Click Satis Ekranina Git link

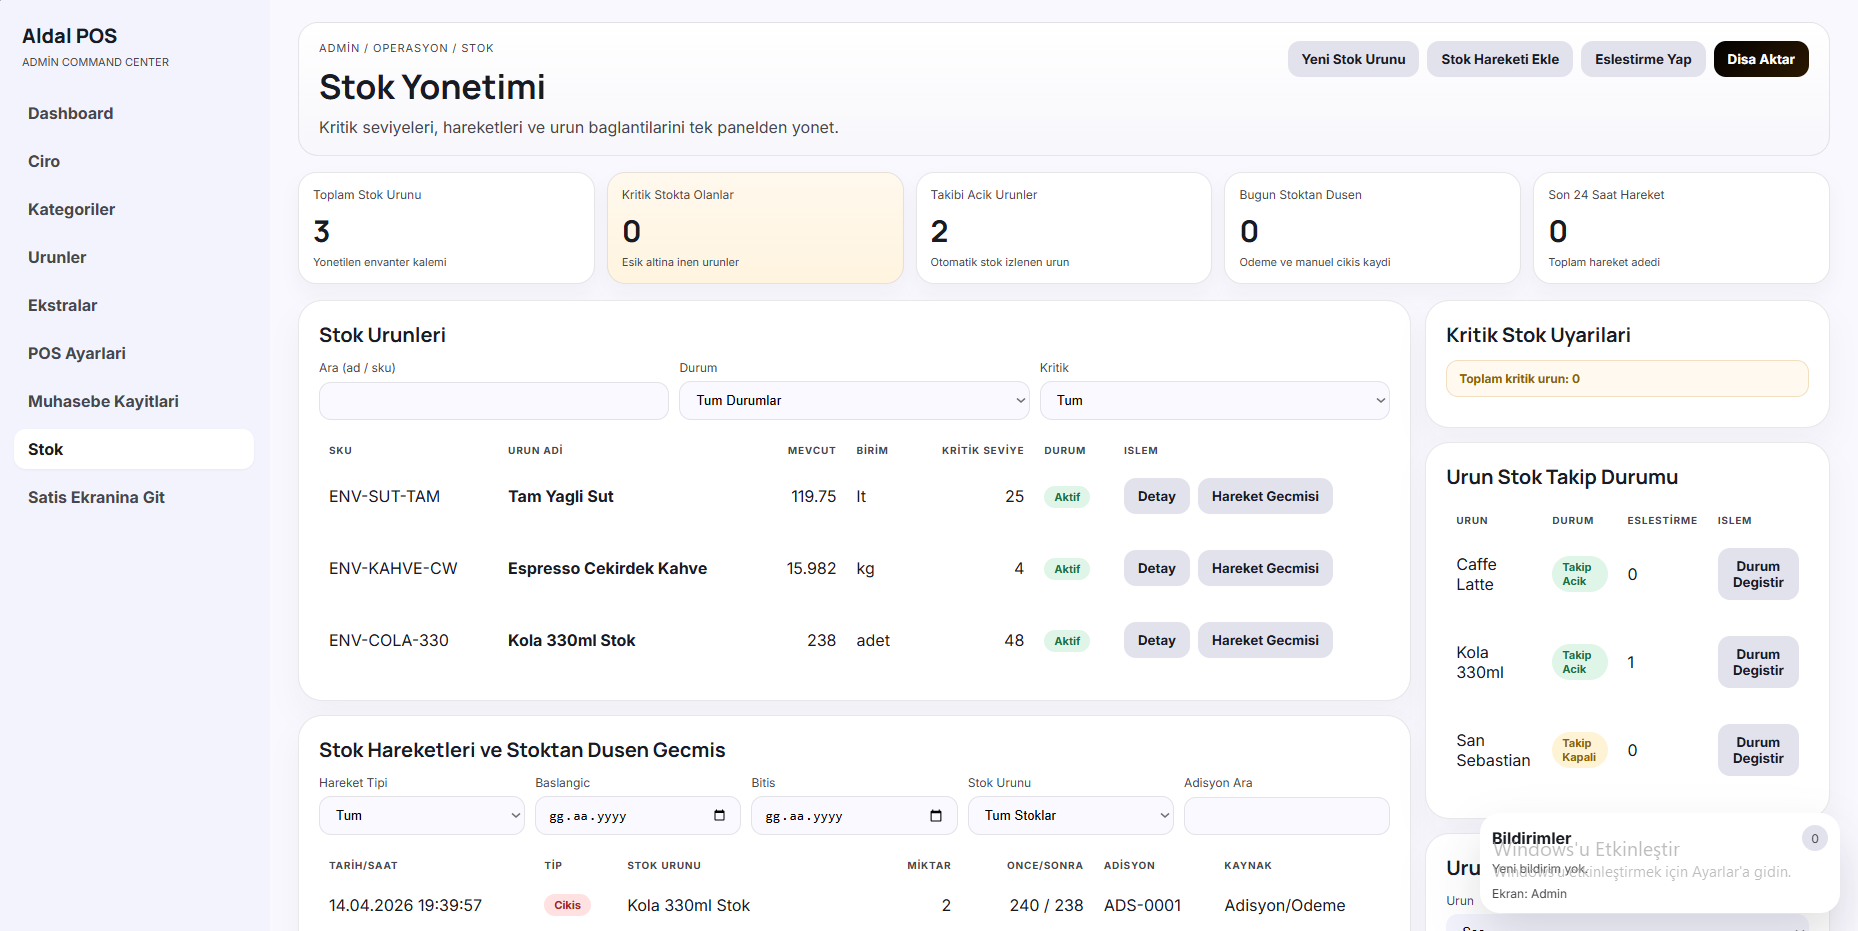134,497
